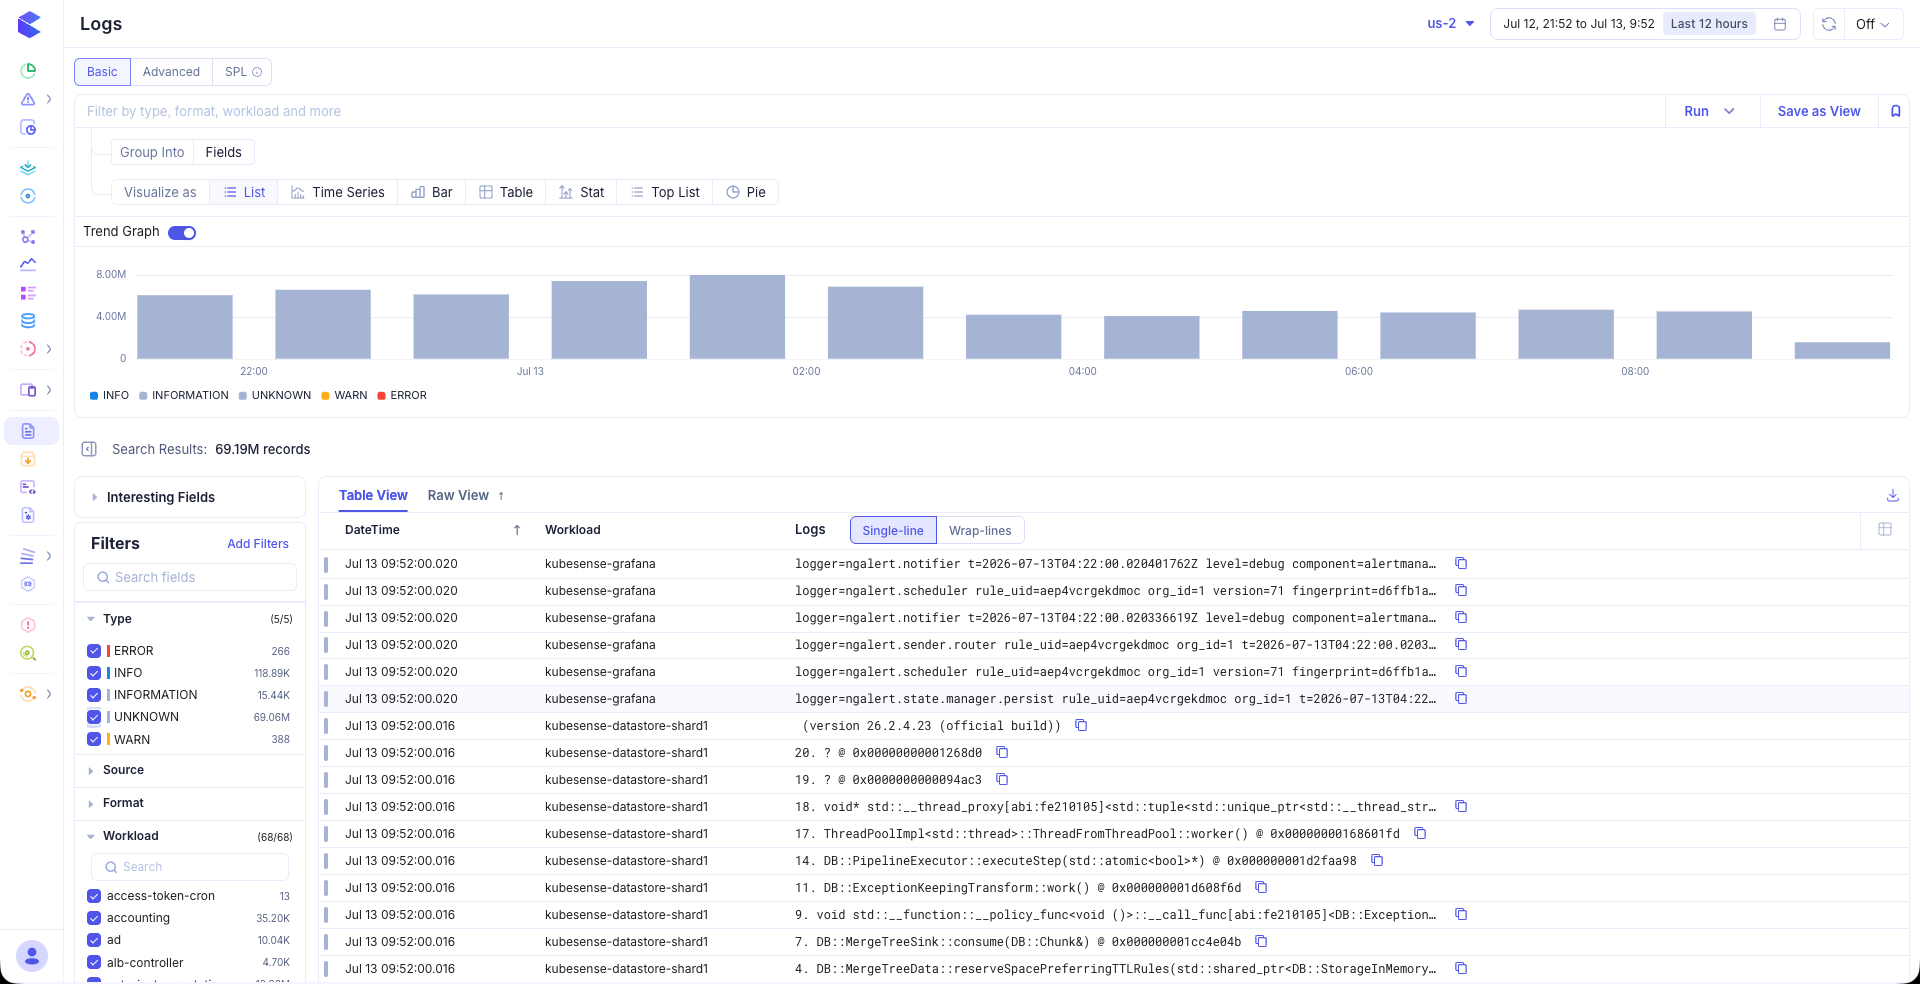1920x984 pixels.
Task: Click the INFO legend color swatch
Action: (94, 396)
